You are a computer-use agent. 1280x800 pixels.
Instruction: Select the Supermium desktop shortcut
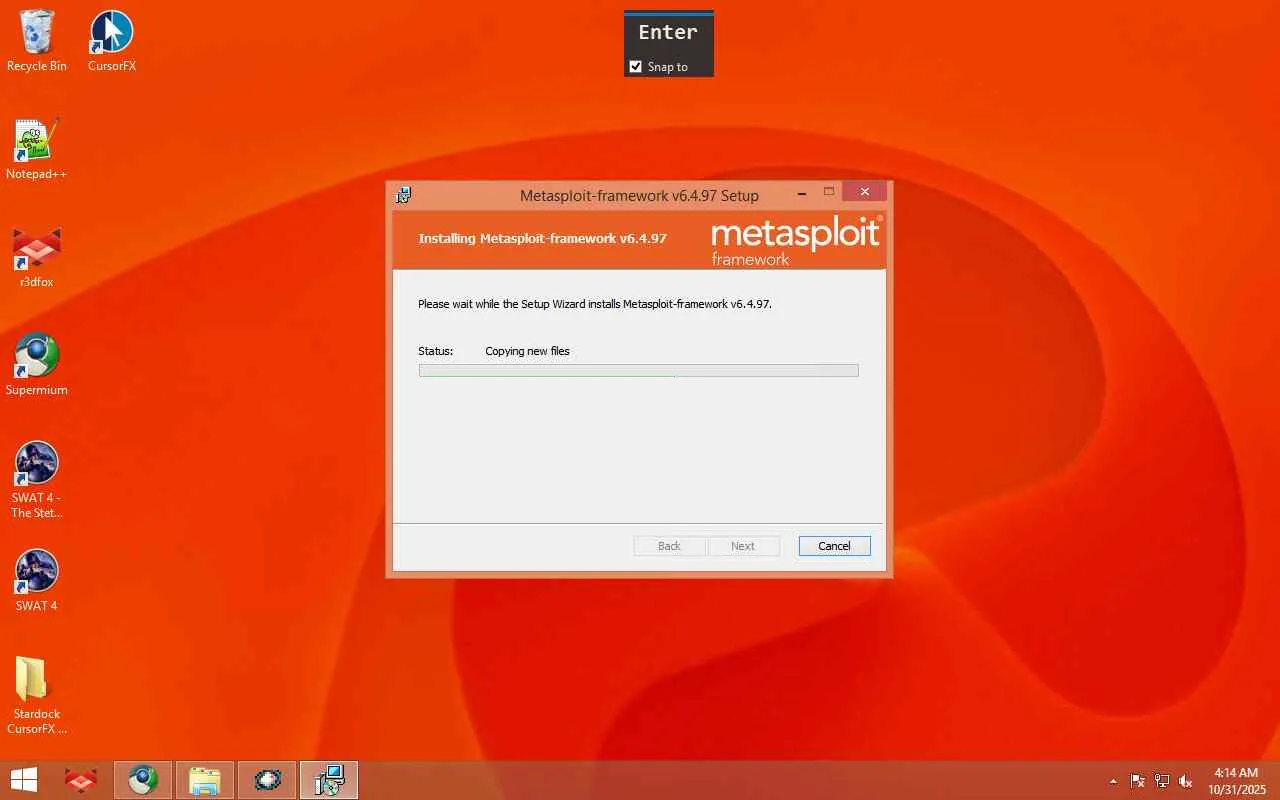point(37,365)
